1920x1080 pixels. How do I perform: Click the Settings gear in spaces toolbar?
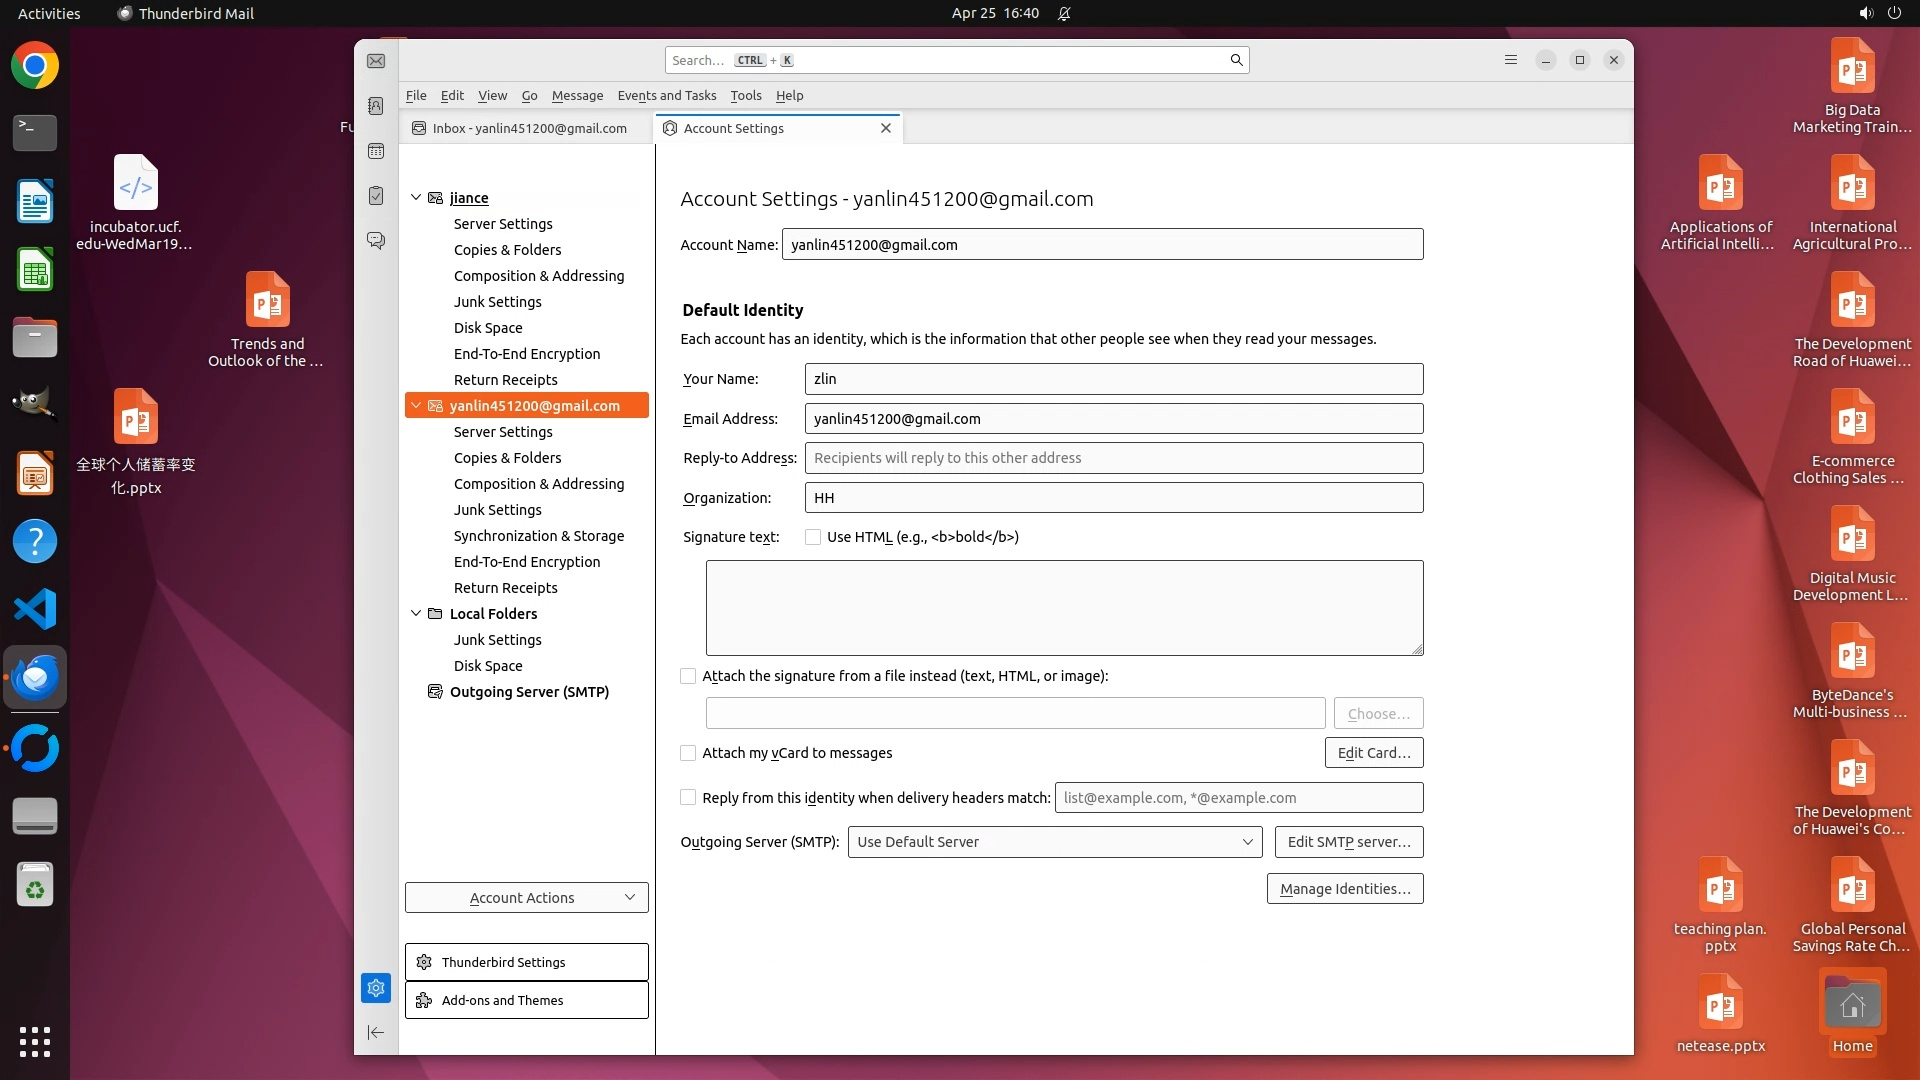(x=376, y=988)
